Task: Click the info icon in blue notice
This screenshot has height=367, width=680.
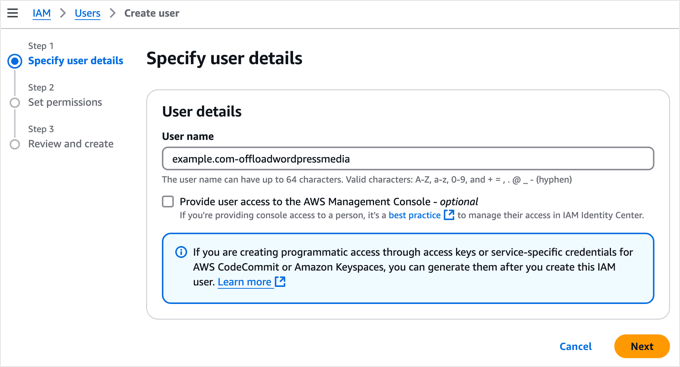Action: [x=181, y=252]
